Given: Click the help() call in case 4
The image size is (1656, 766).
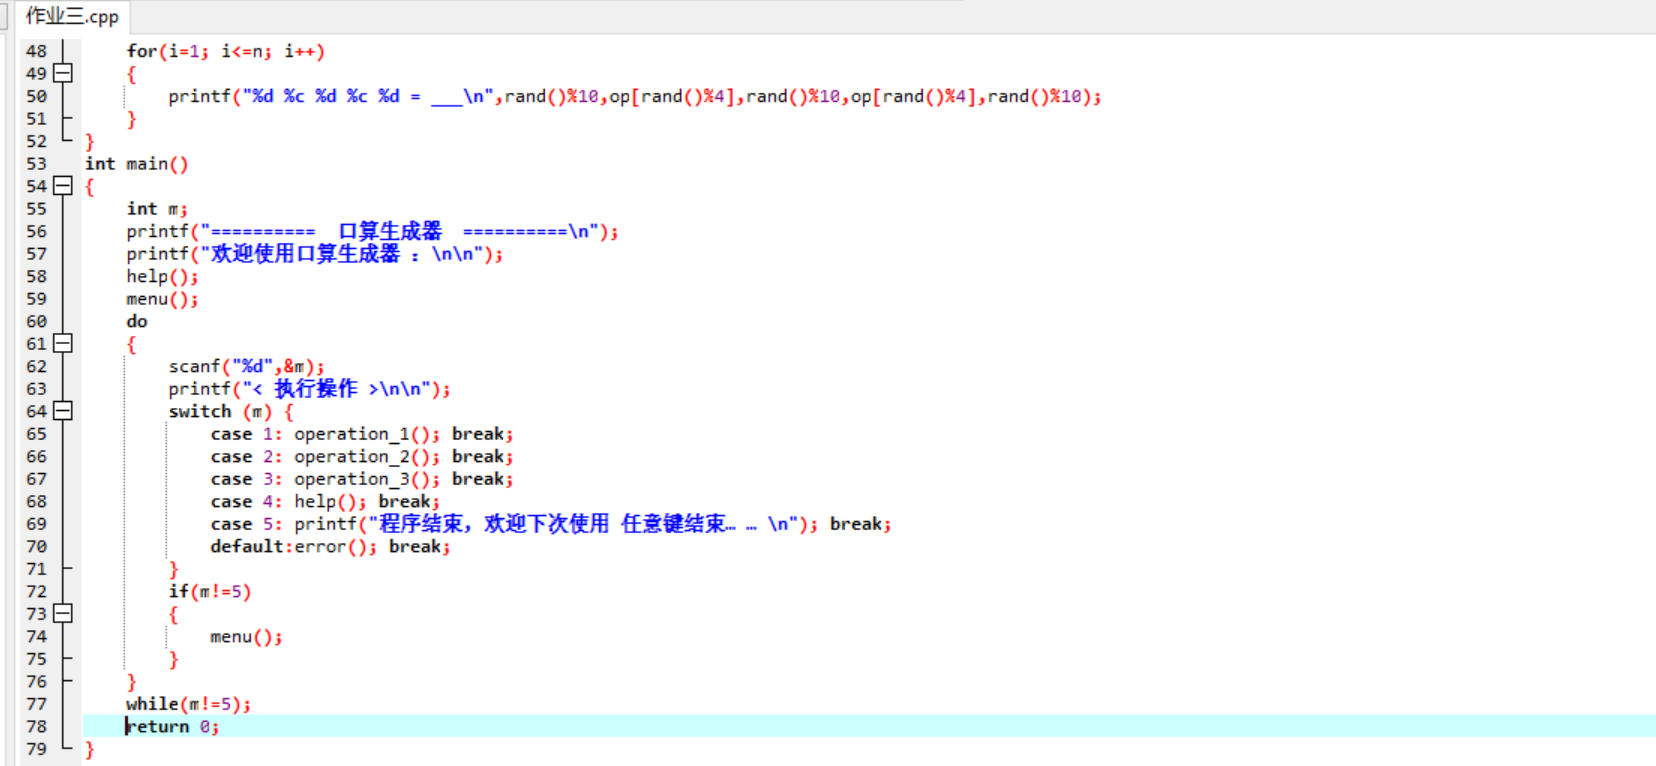Looking at the screenshot, I should (x=330, y=501).
